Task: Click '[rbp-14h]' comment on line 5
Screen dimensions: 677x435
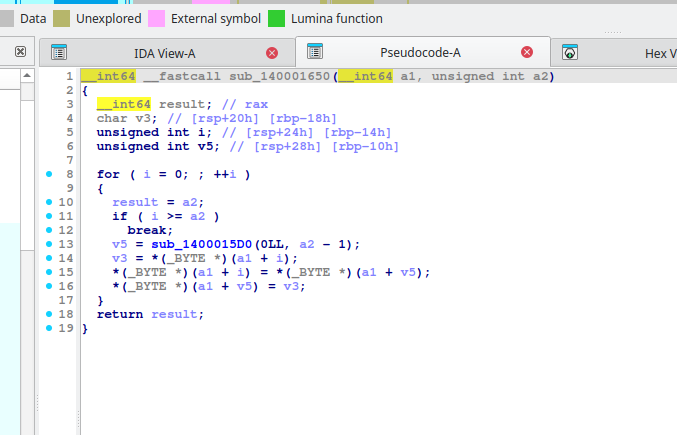Action: (x=357, y=132)
